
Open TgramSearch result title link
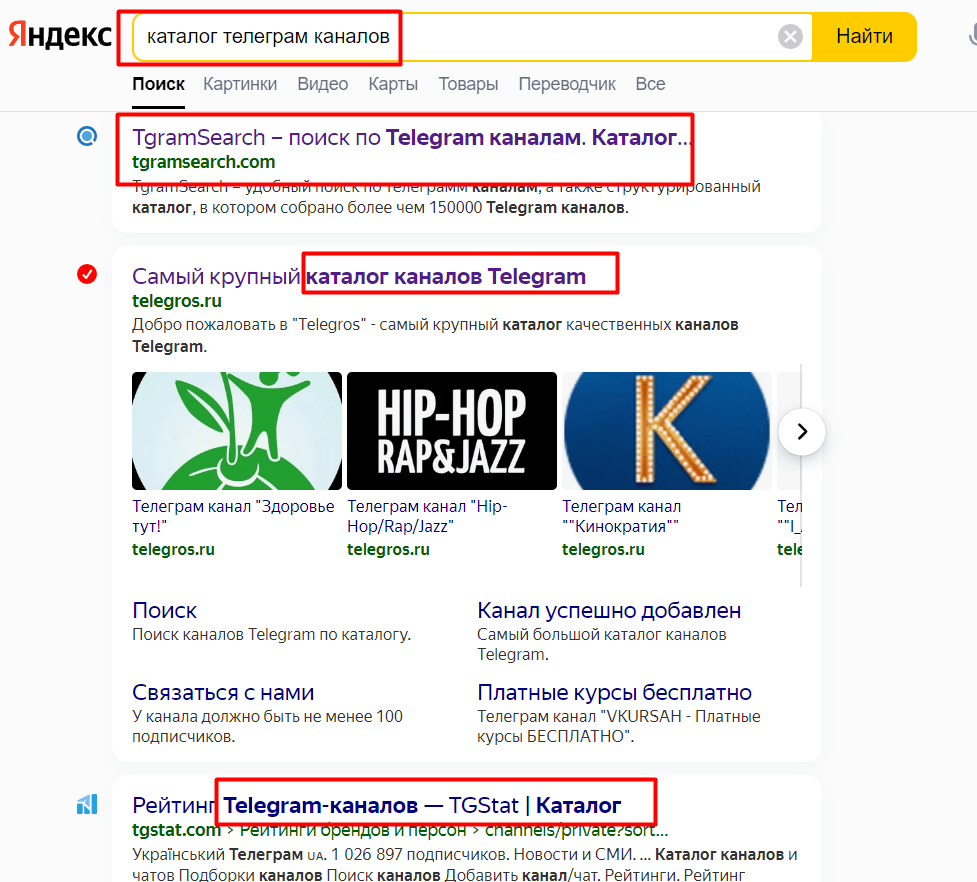[411, 138]
